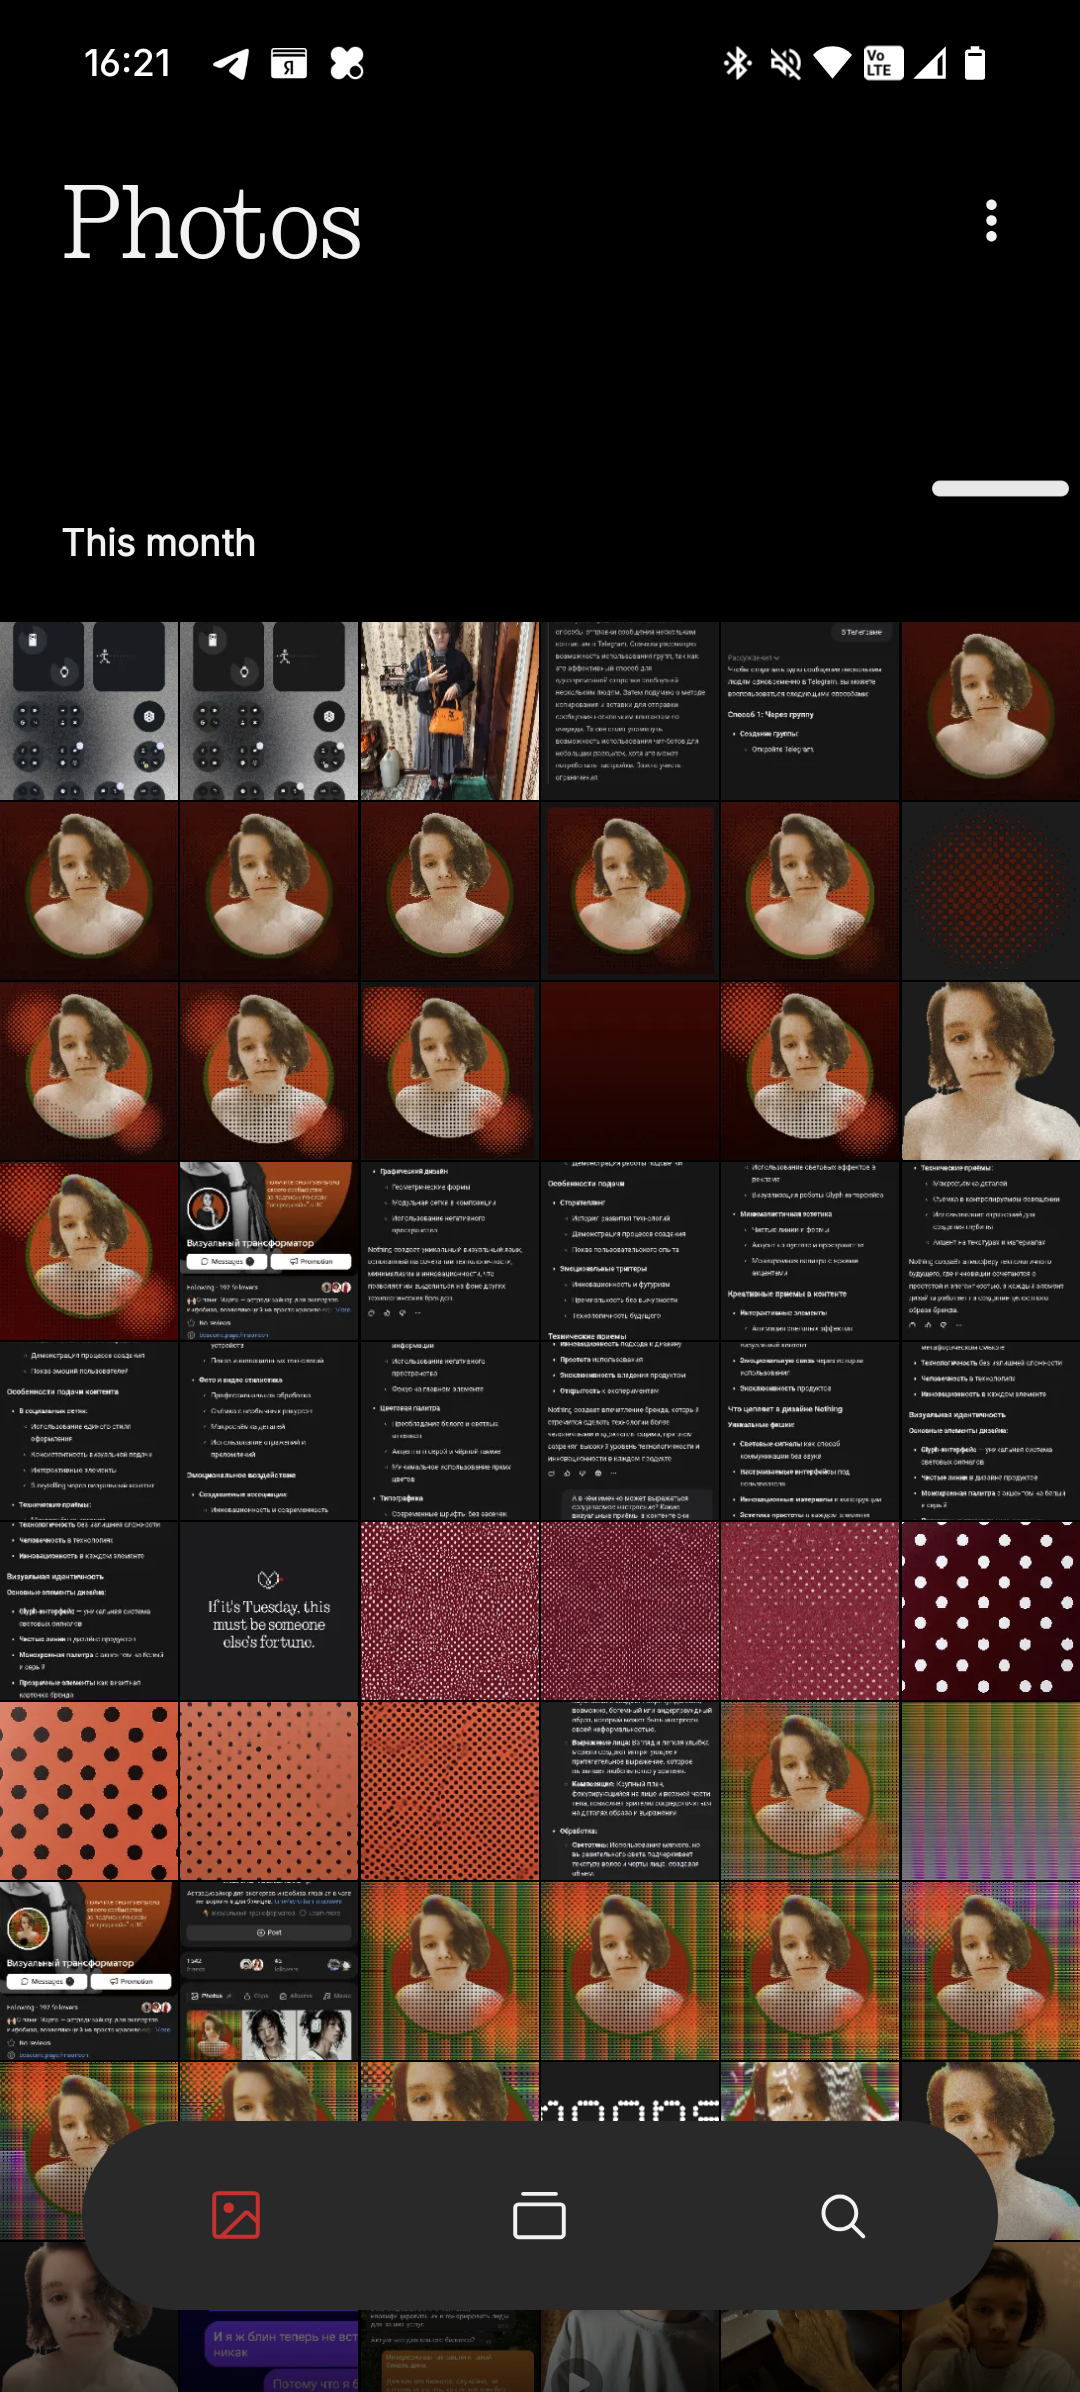
Task: Open the white polka dots on maroon image
Action: coord(990,1611)
